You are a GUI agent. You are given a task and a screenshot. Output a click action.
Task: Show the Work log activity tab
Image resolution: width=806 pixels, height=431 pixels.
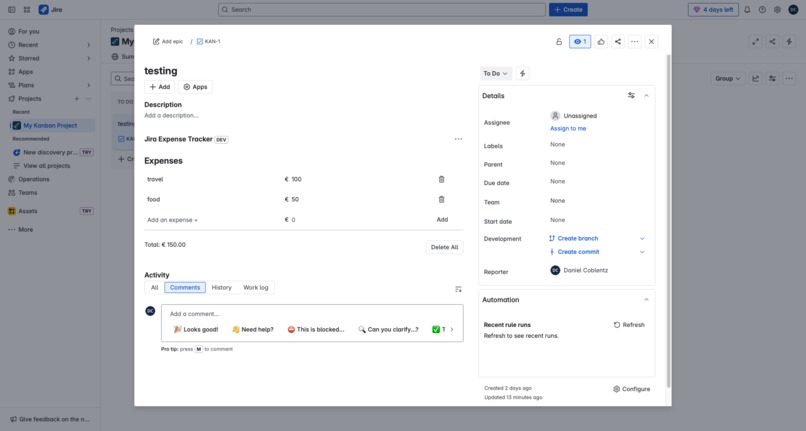(x=255, y=288)
